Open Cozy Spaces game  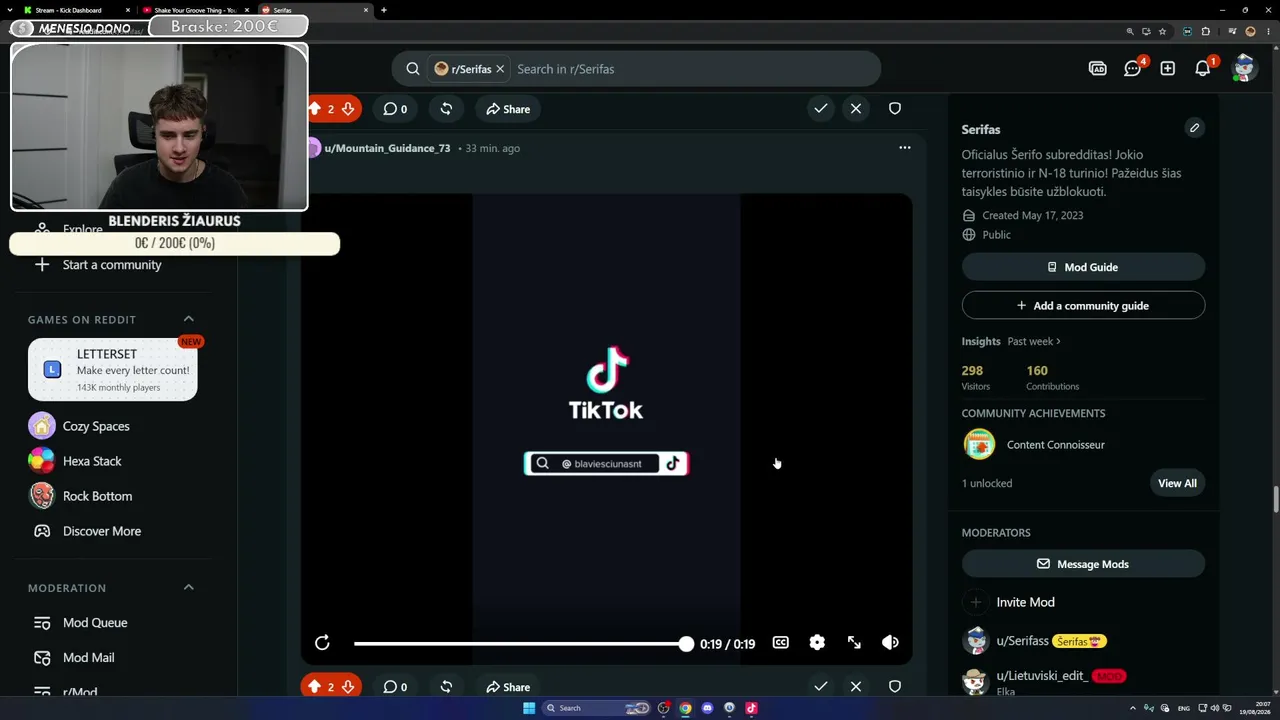coord(96,426)
